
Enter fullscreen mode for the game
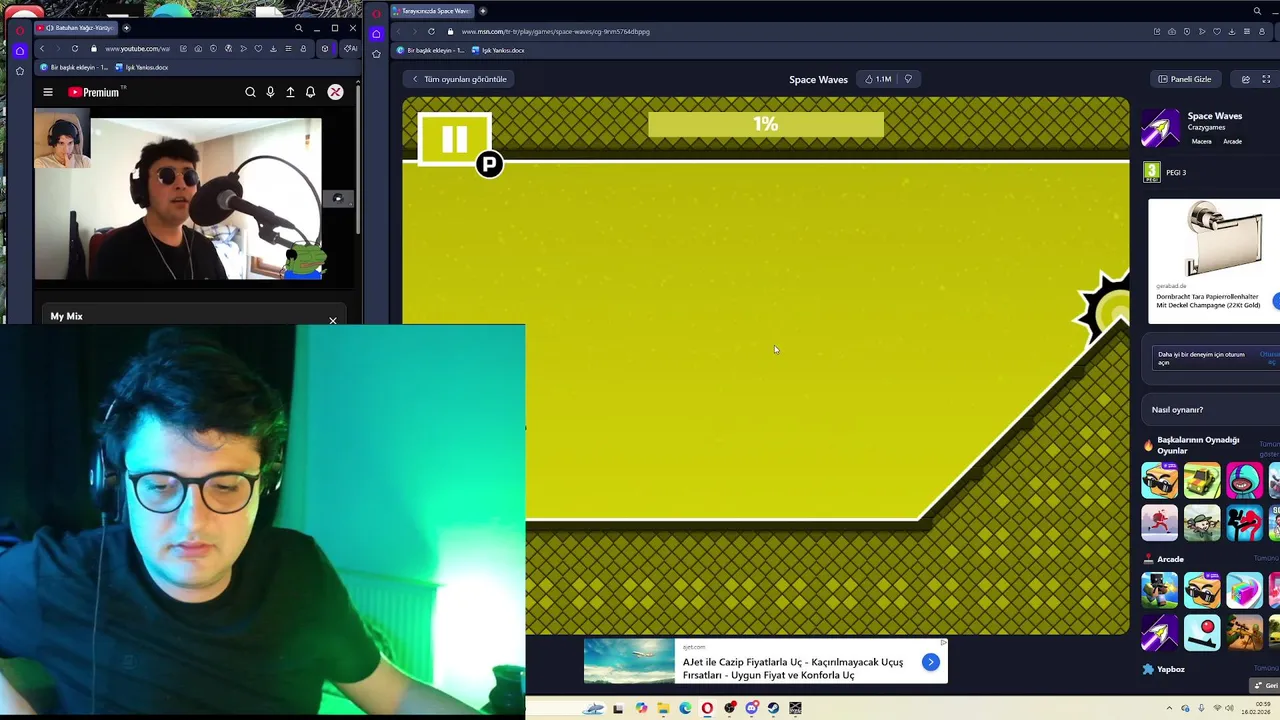coord(1266,79)
